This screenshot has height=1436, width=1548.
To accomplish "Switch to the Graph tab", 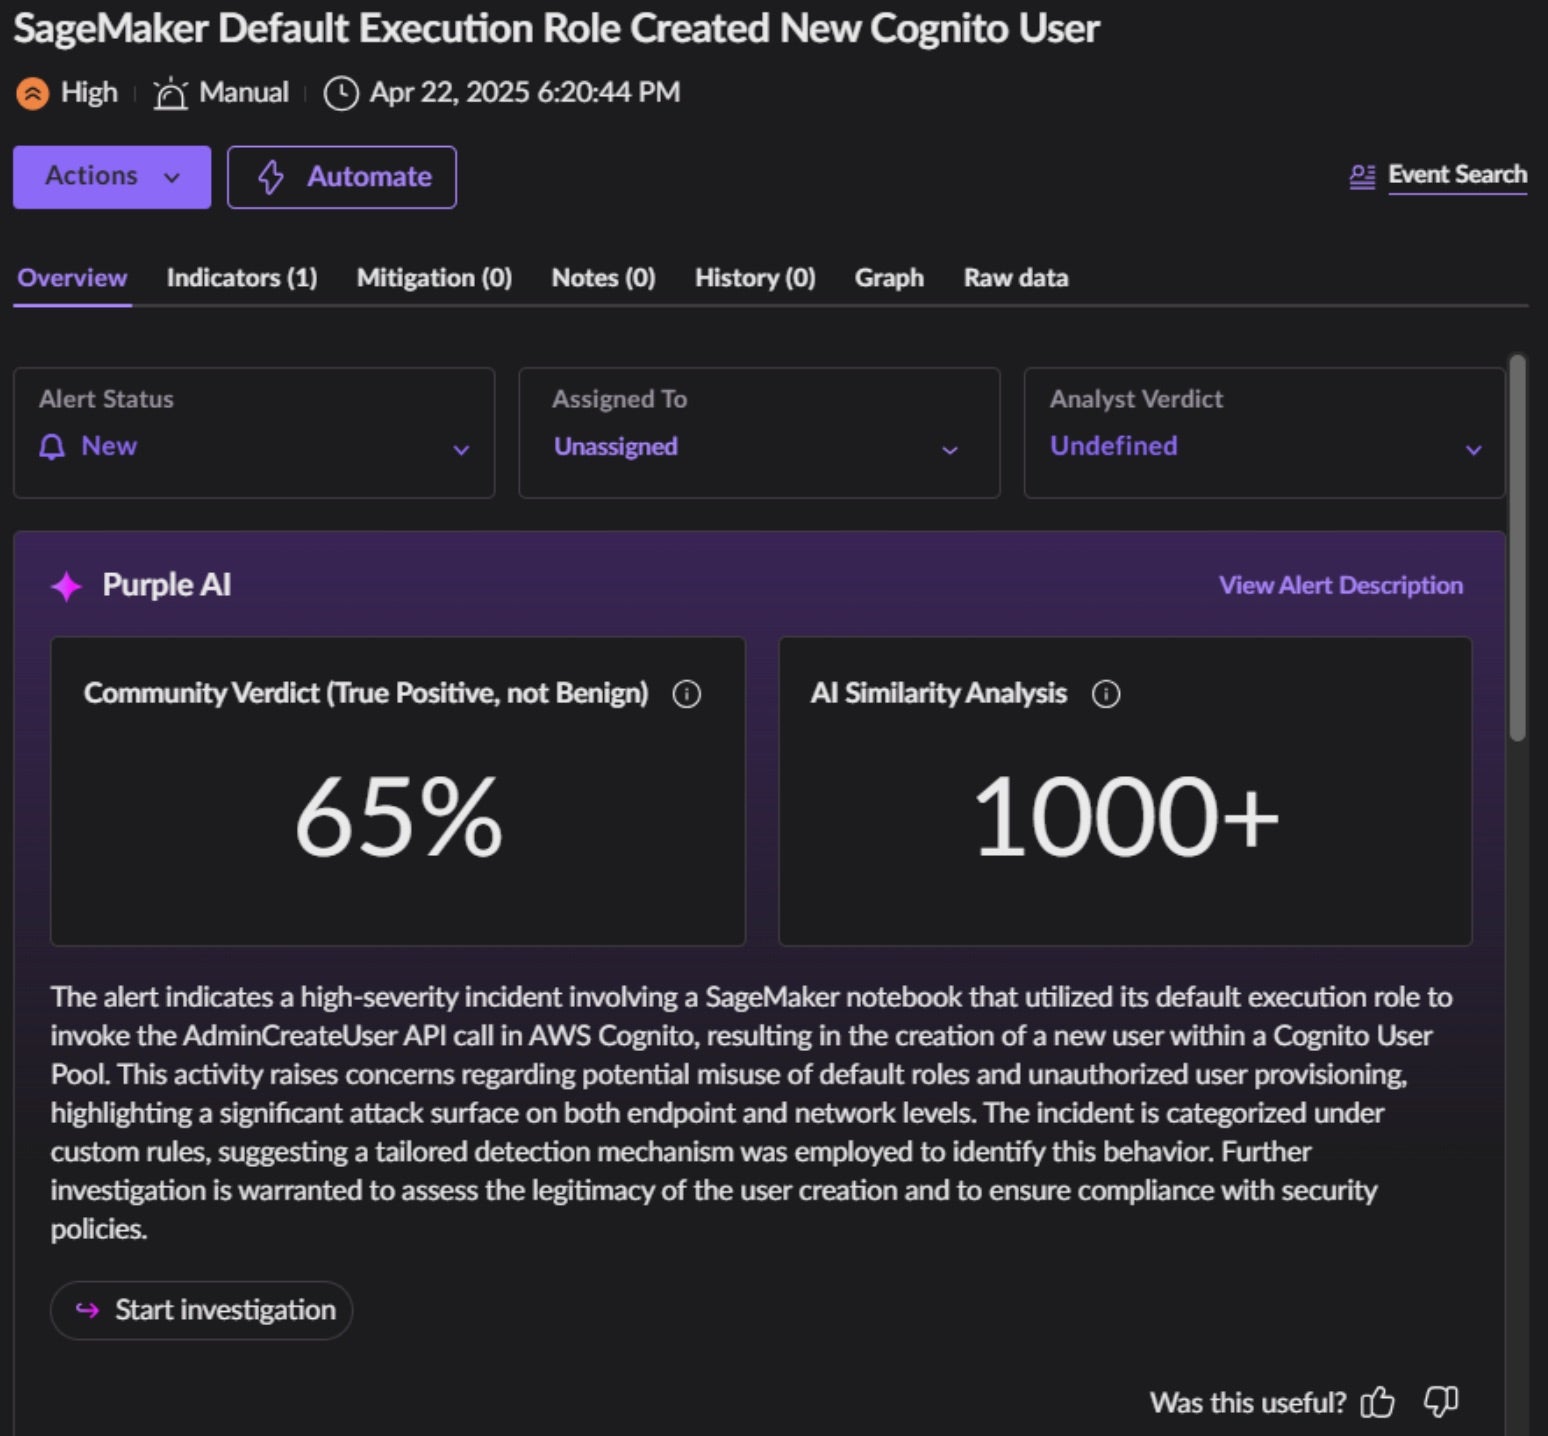I will 889,278.
